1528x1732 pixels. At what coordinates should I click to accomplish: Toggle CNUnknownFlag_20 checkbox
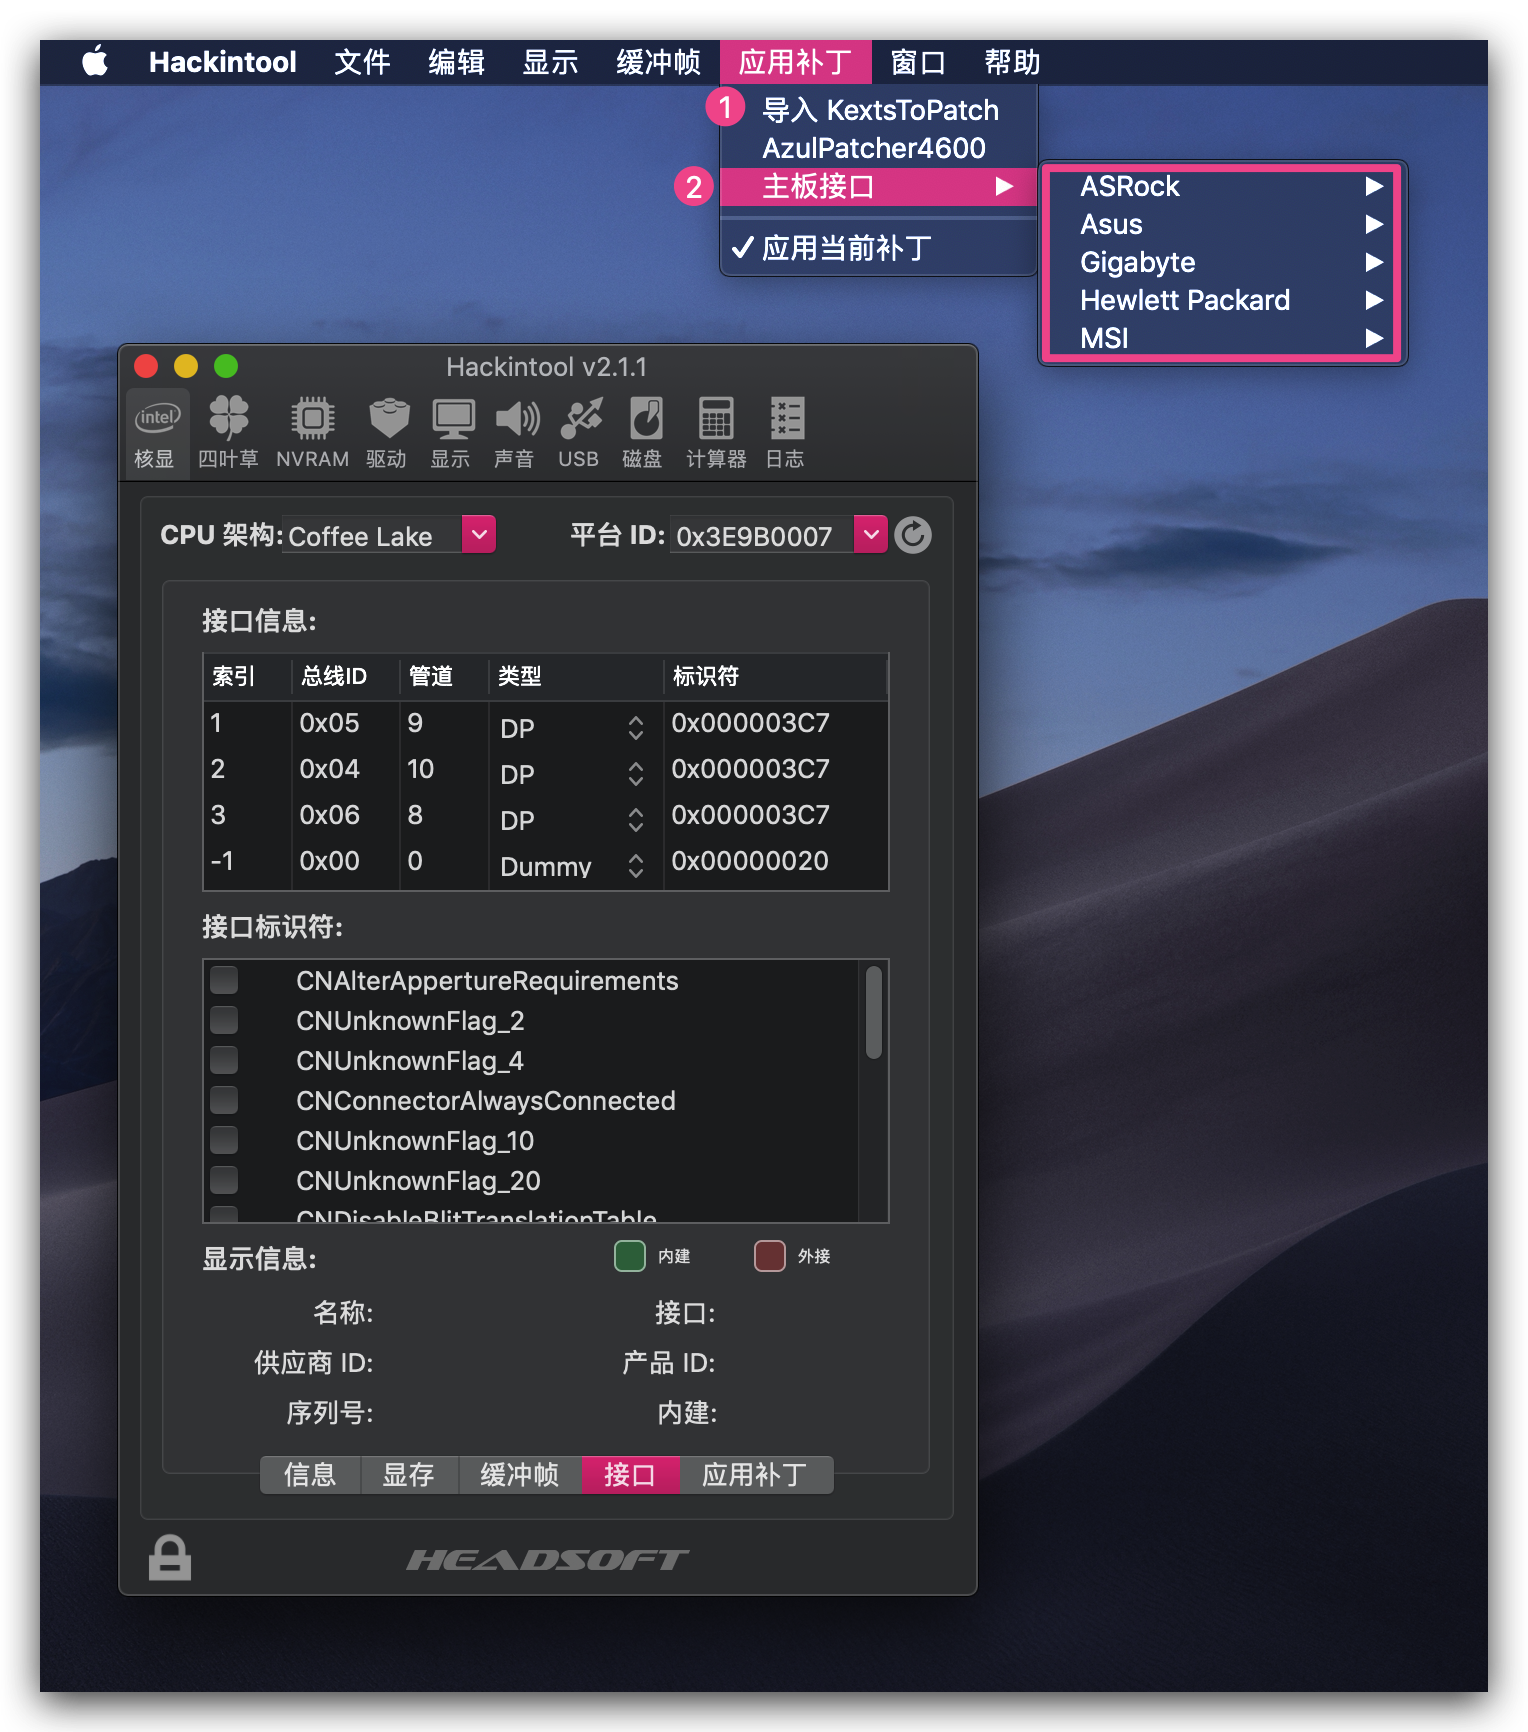(x=224, y=1180)
